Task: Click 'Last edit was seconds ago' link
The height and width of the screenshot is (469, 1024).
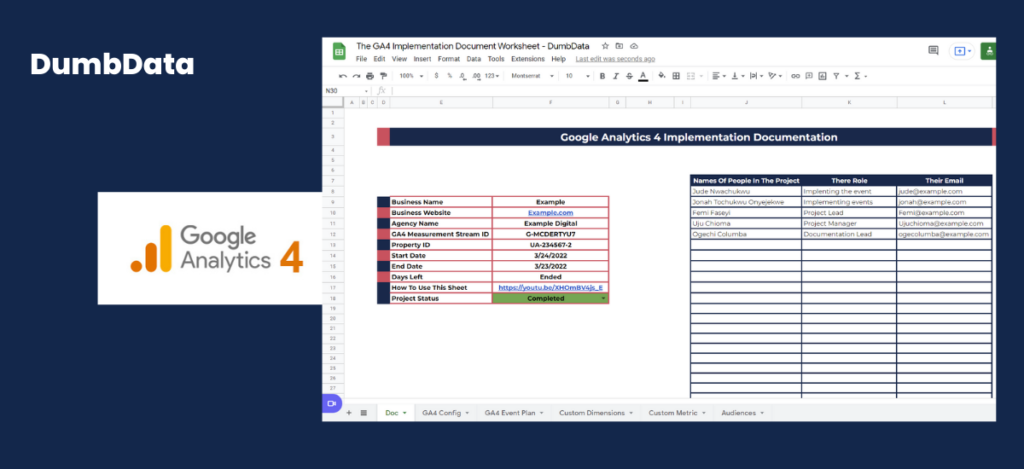Action: 615,59
